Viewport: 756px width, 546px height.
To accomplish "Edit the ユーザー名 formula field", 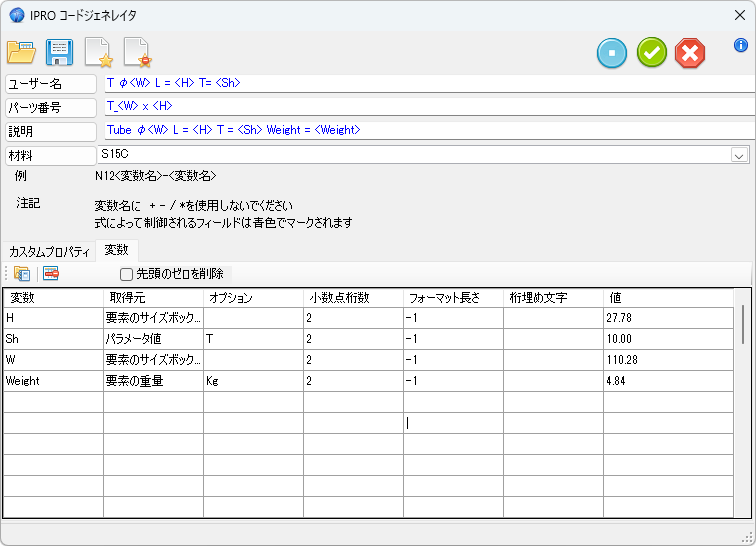I will click(x=430, y=83).
